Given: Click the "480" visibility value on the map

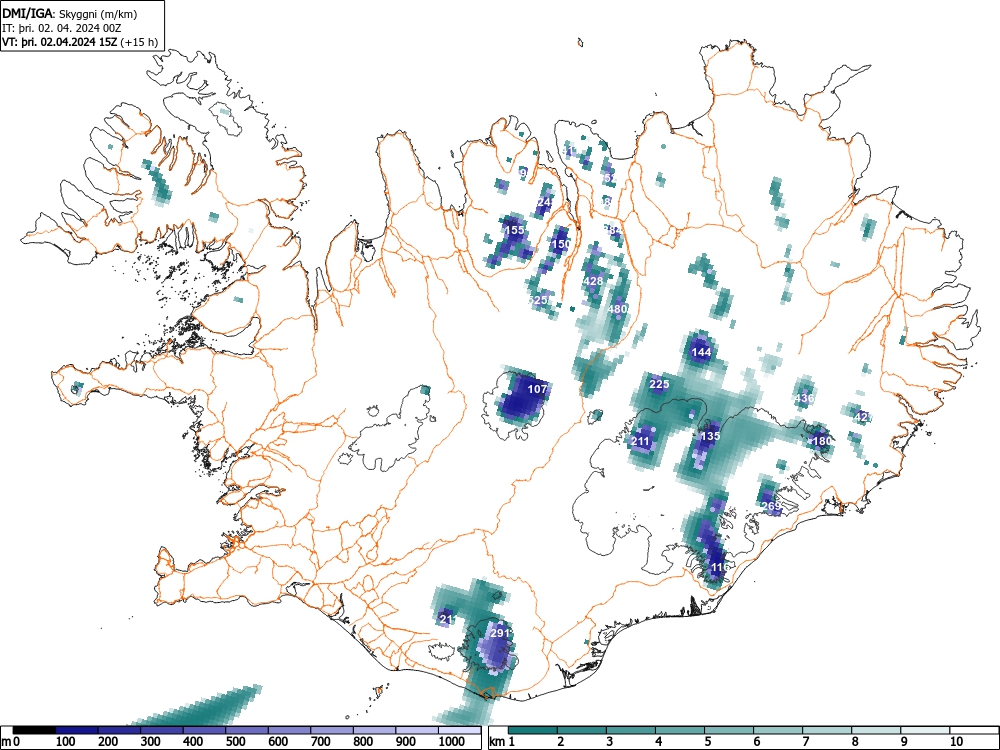Looking at the screenshot, I should click(618, 309).
